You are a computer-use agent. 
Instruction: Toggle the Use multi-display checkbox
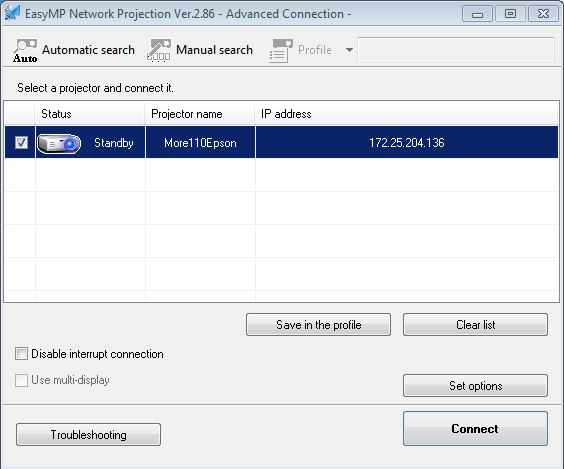click(x=21, y=380)
